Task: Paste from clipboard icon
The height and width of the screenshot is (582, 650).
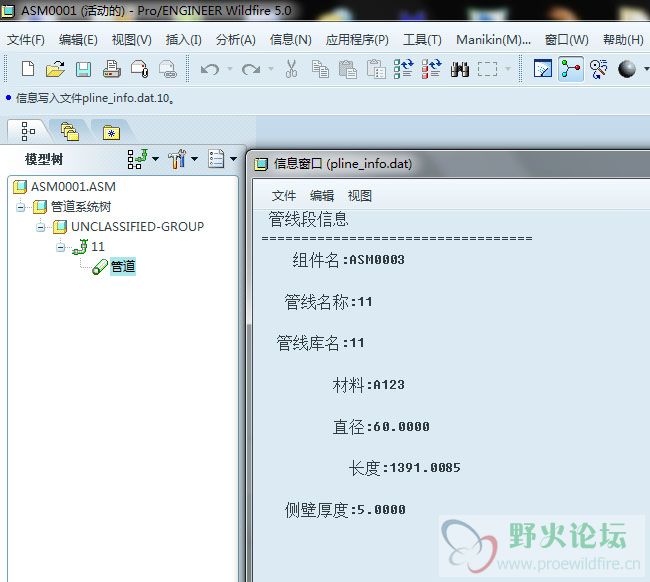Action: 348,69
